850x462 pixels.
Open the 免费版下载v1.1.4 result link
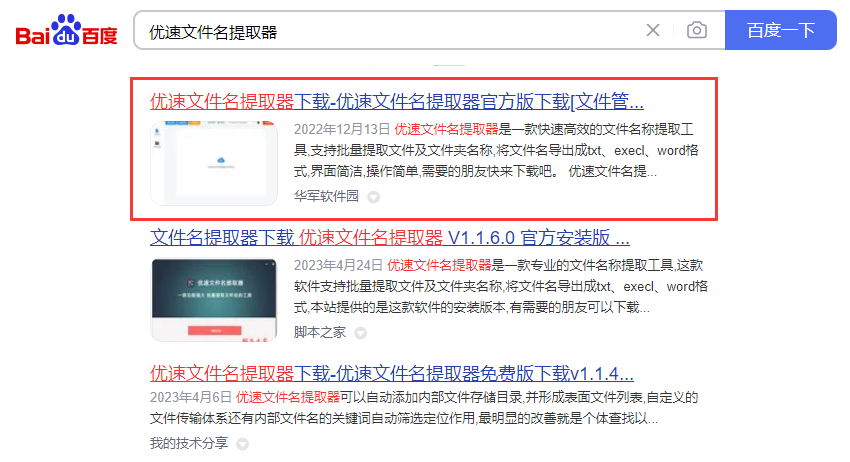pos(392,374)
